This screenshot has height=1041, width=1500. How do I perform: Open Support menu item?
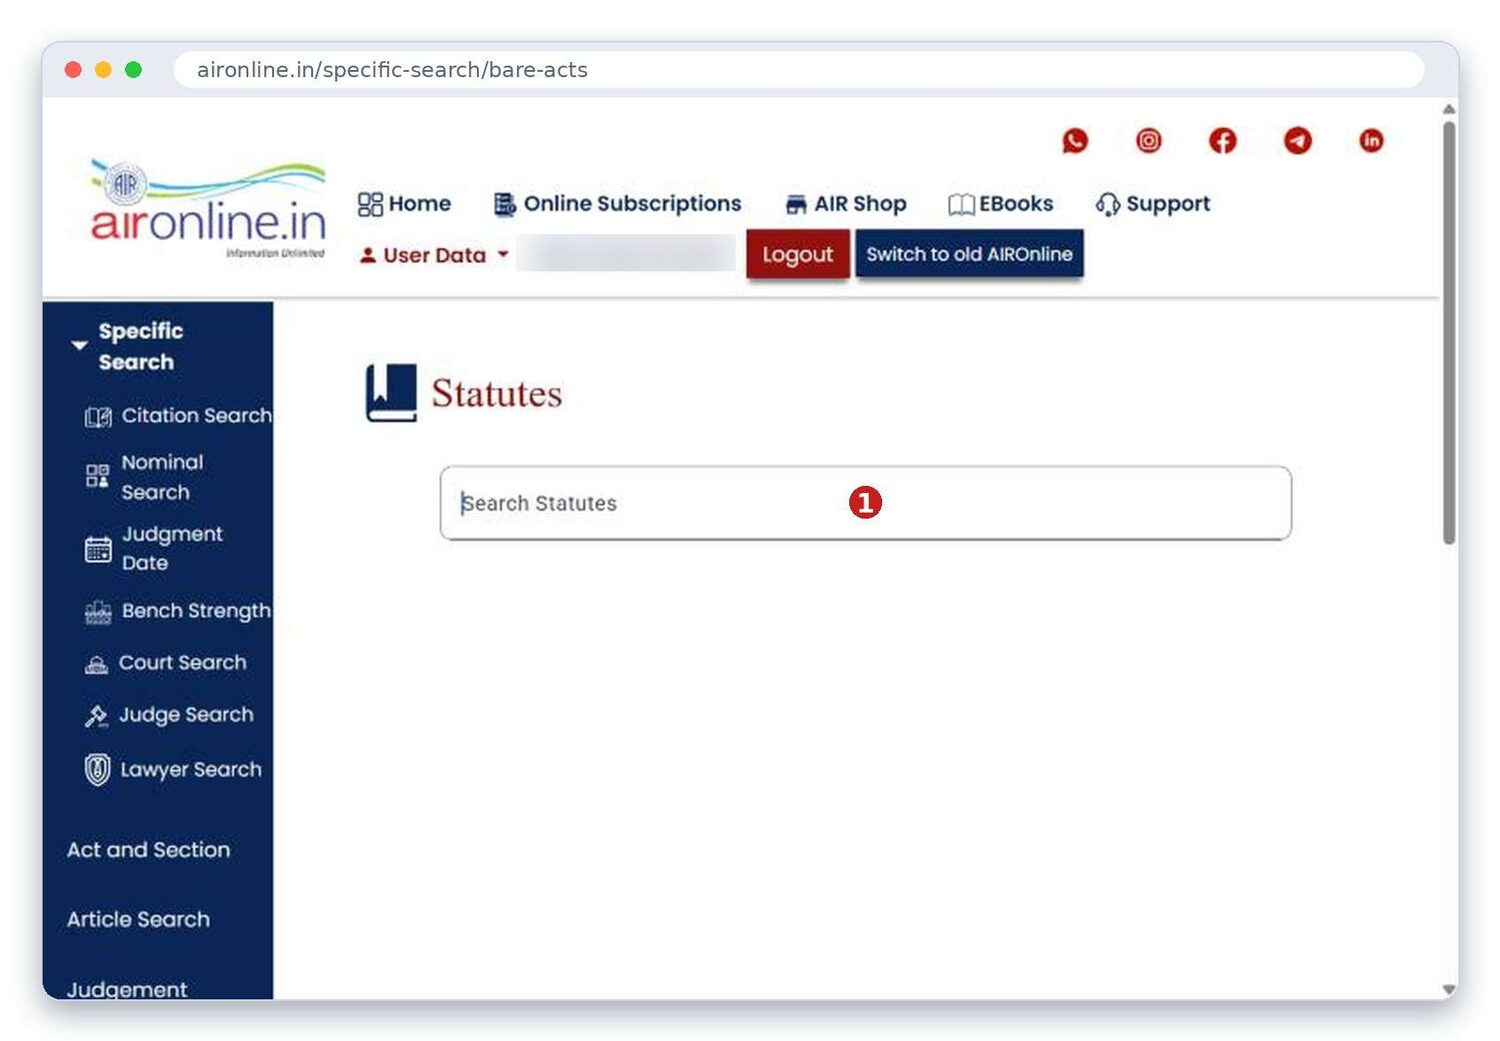pyautogui.click(x=1153, y=204)
